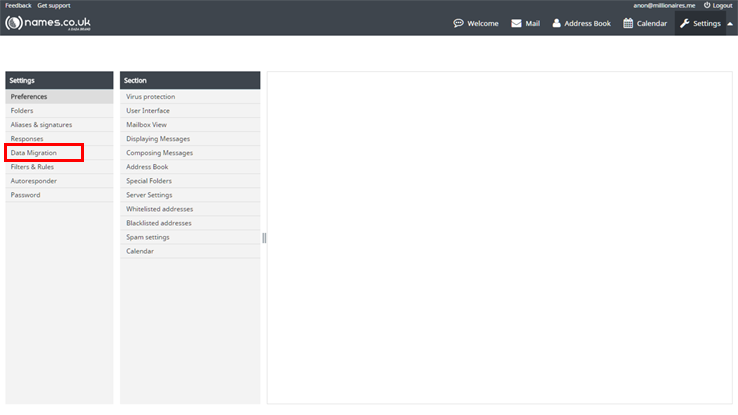Open the Feedback link
The image size is (738, 415).
(18, 5)
